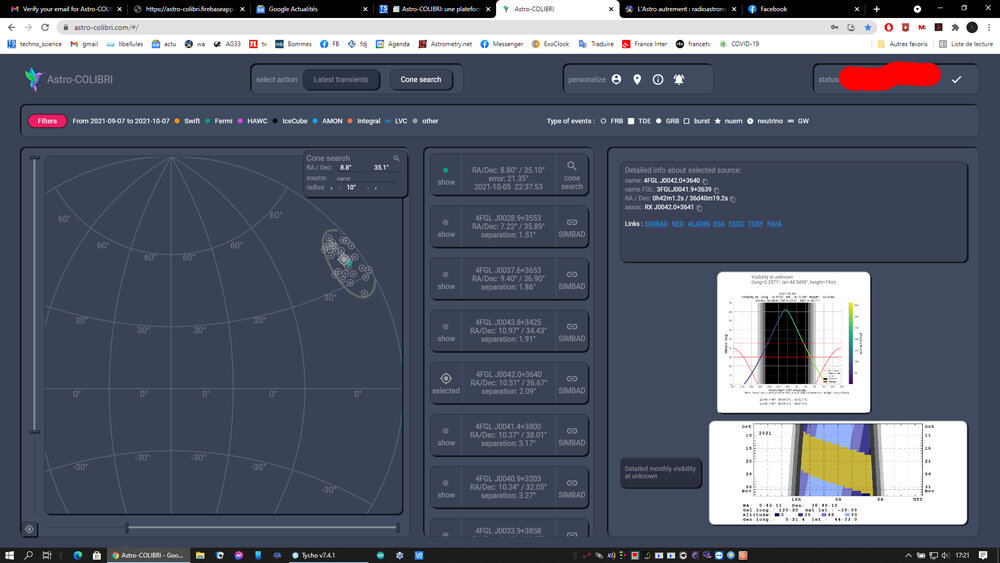Screen dimensions: 1000x563
Task: Open the Filters button
Action: 47,121
